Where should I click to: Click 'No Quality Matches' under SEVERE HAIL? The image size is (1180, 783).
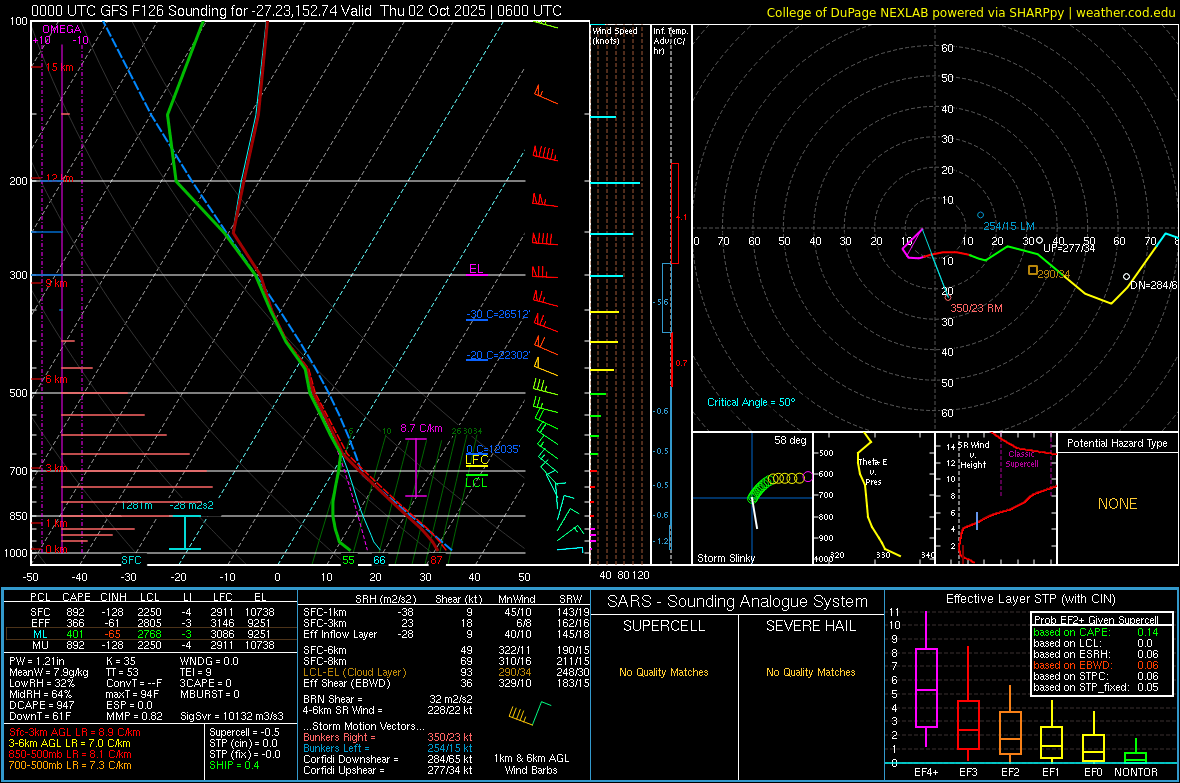tap(810, 672)
